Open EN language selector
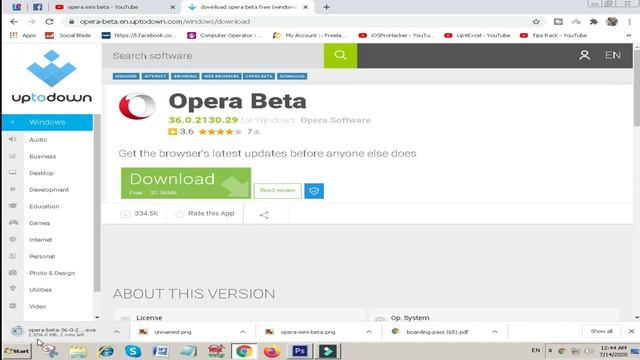 [613, 55]
